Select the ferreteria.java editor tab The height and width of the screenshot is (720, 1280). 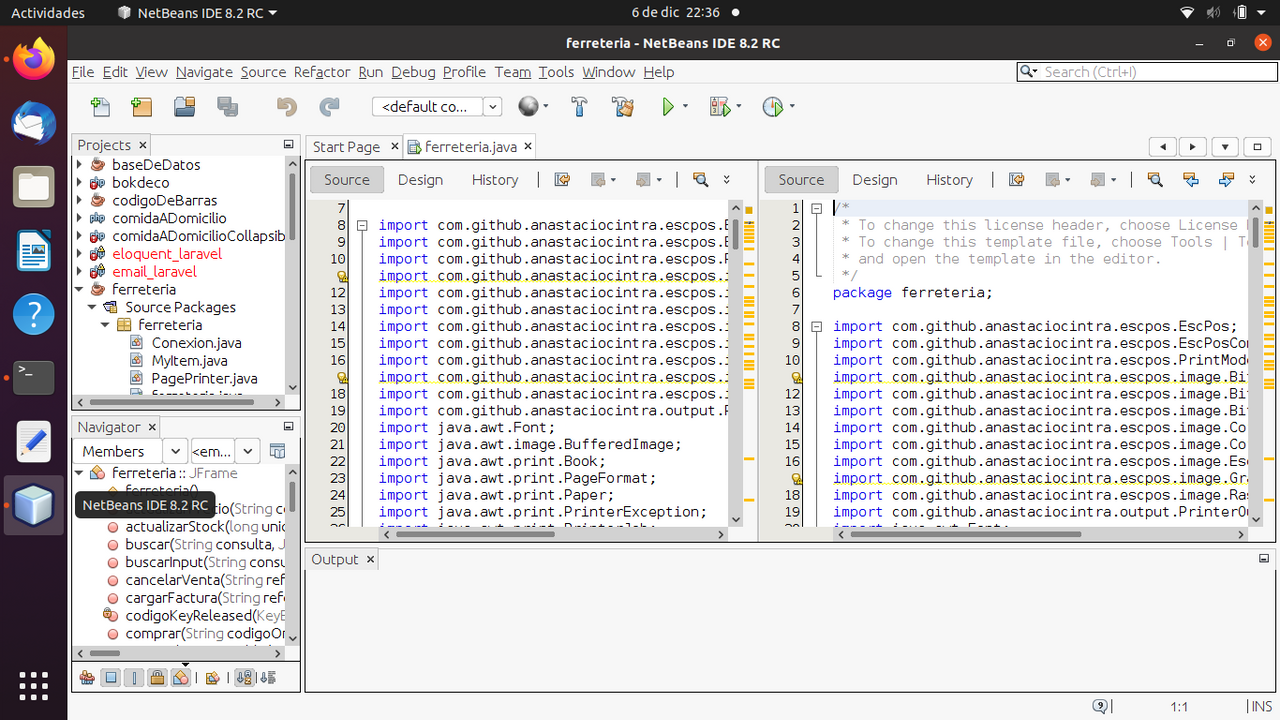[x=471, y=147]
